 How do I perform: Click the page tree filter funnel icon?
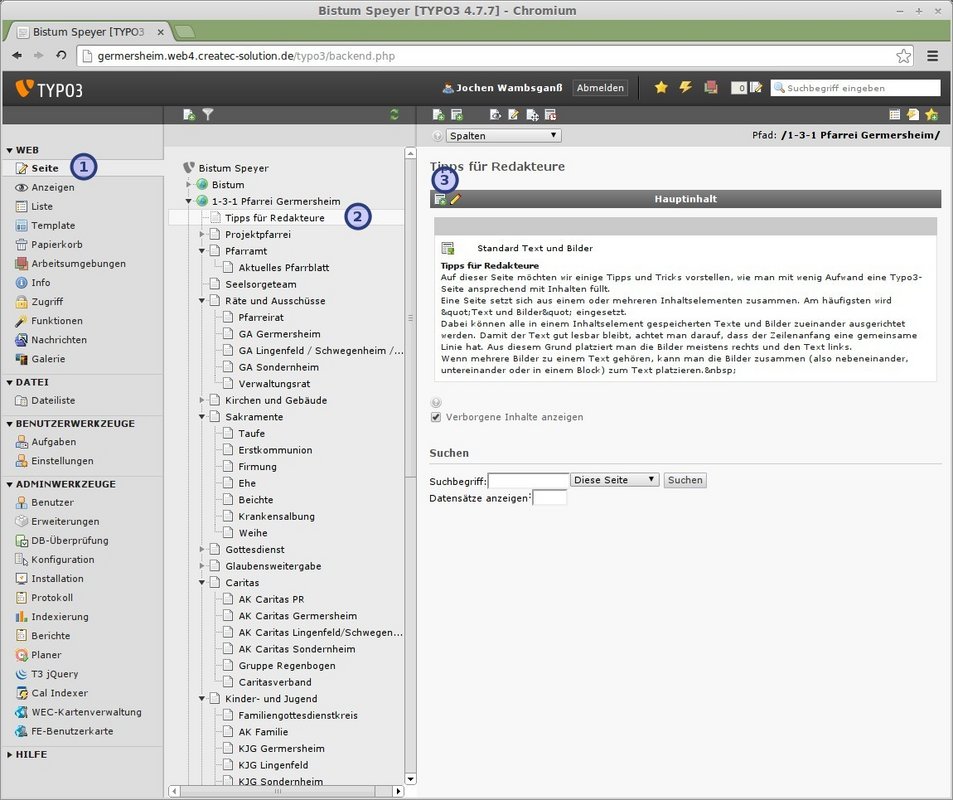click(208, 115)
